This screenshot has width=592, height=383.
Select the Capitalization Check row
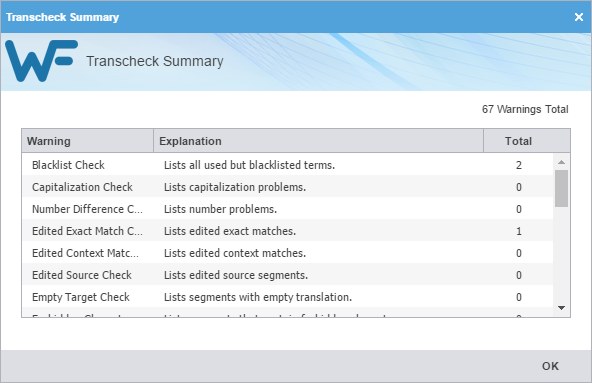(x=288, y=187)
